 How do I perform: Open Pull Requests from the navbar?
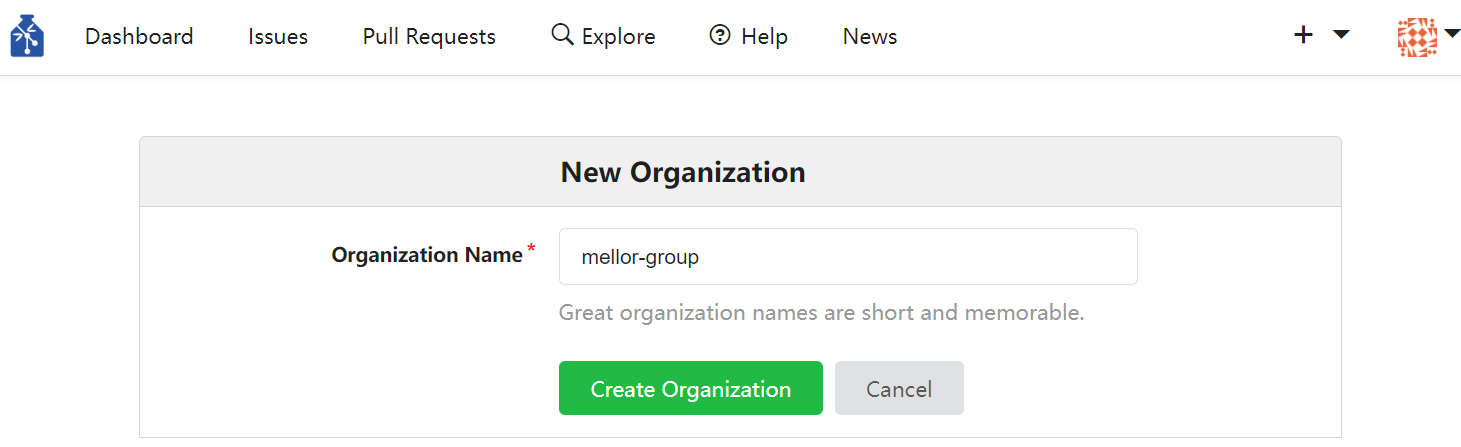429,36
